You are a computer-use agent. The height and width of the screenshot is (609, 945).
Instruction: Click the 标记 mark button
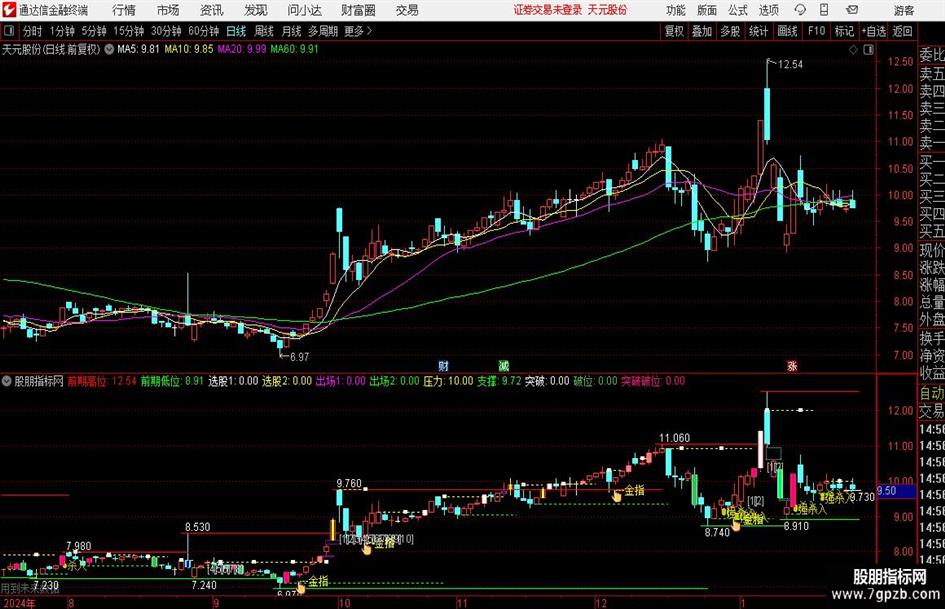844,31
